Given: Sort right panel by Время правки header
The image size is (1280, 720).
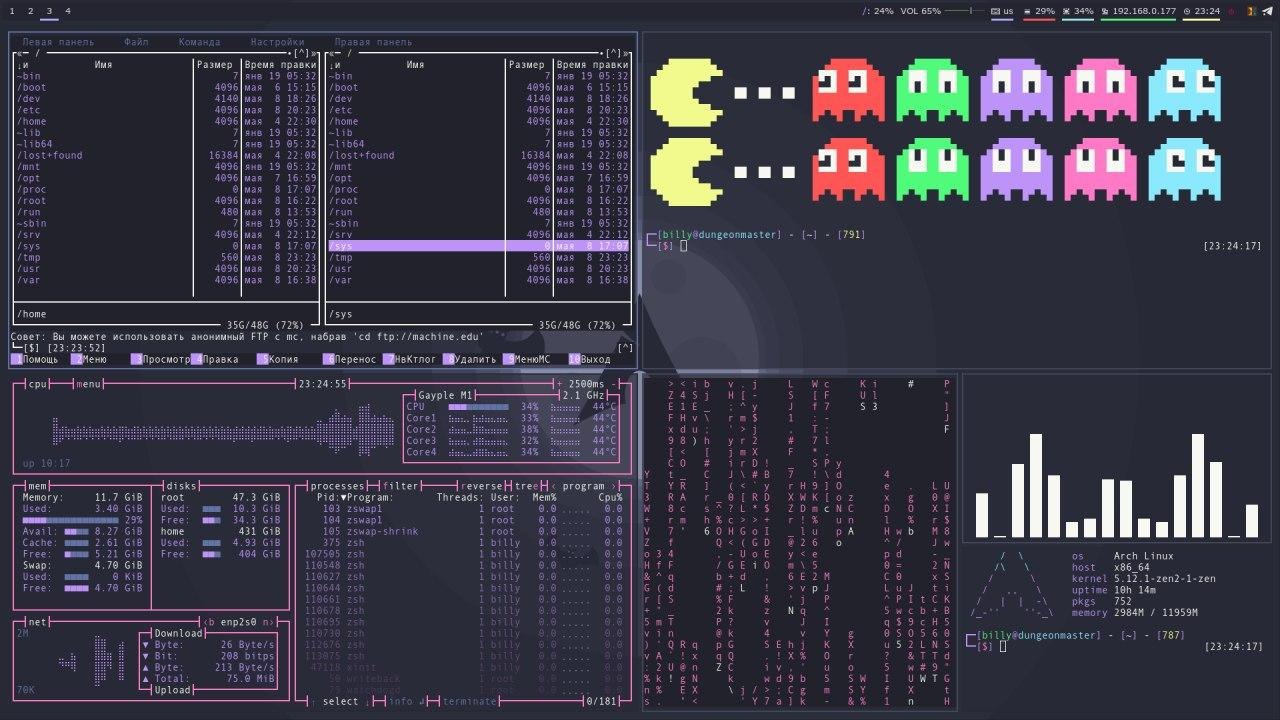Looking at the screenshot, I should 594,65.
